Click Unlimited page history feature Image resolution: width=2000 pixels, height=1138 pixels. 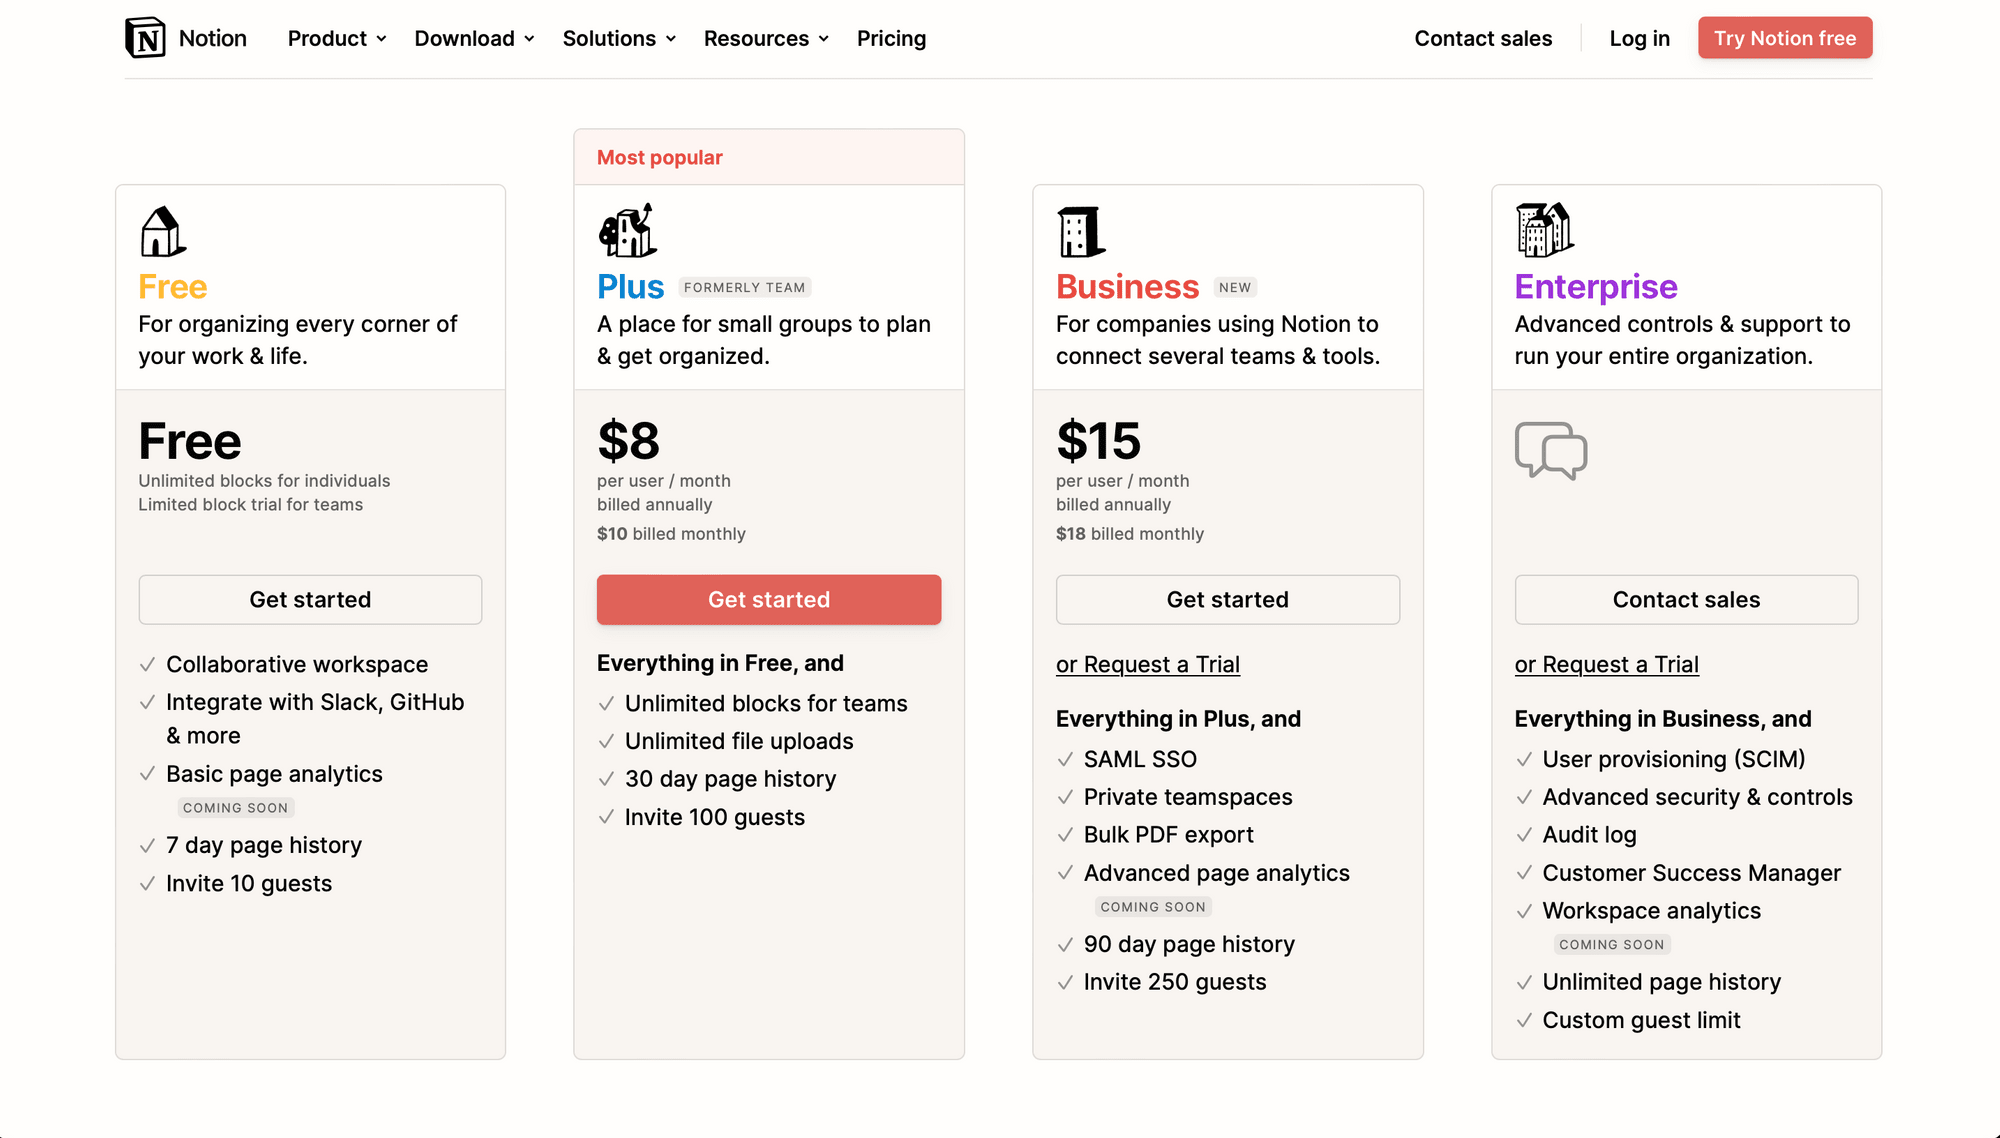pos(1661,983)
